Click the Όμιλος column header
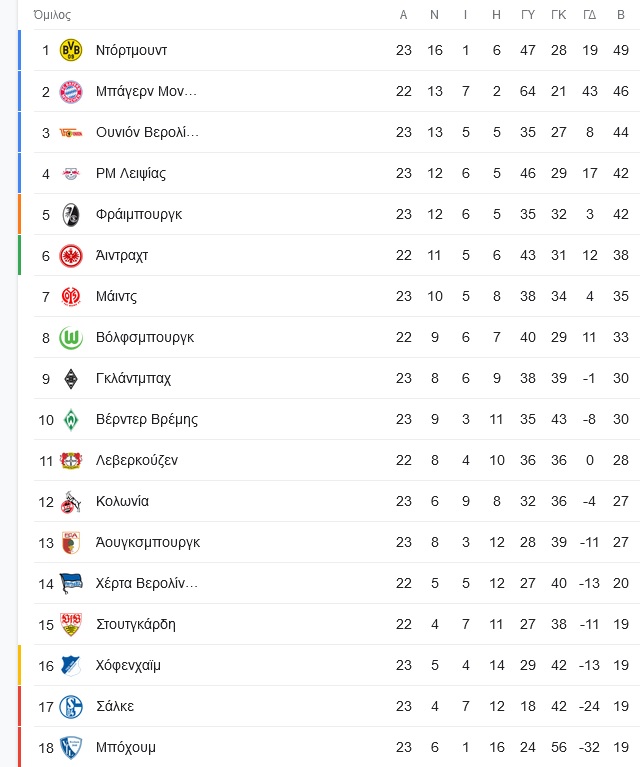The width and height of the screenshot is (640, 767). point(52,15)
